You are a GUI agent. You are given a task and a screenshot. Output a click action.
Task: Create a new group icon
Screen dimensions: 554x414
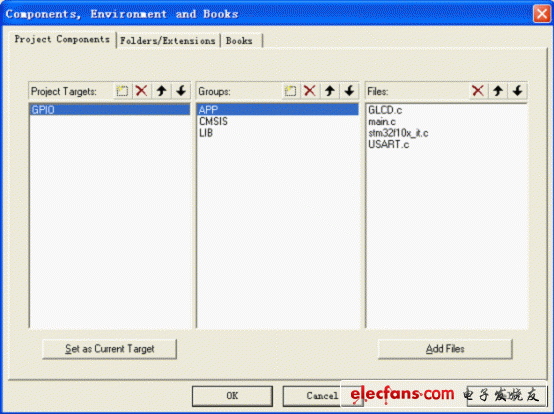coord(290,91)
